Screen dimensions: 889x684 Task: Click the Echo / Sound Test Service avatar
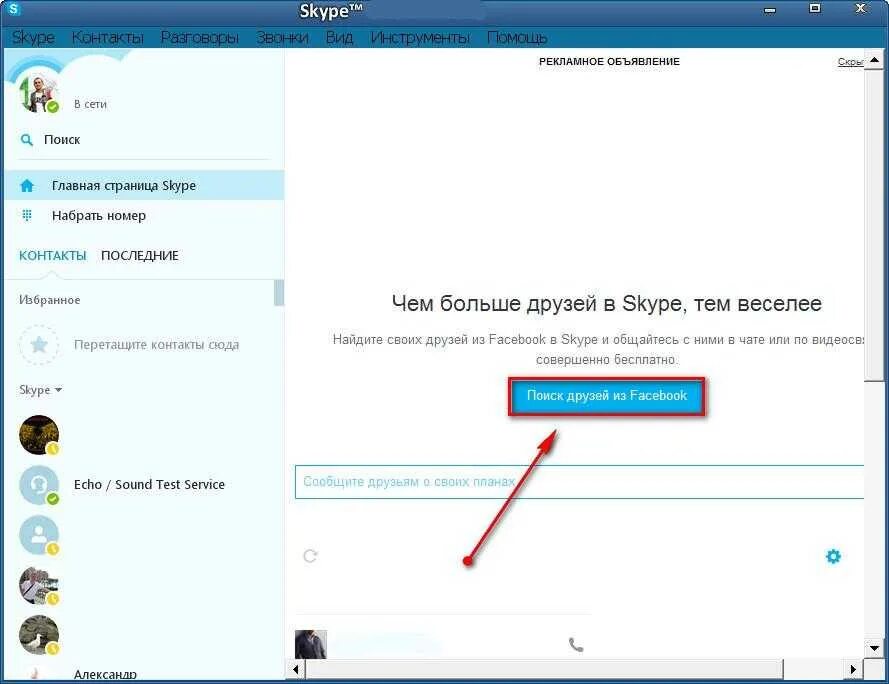[x=39, y=485]
